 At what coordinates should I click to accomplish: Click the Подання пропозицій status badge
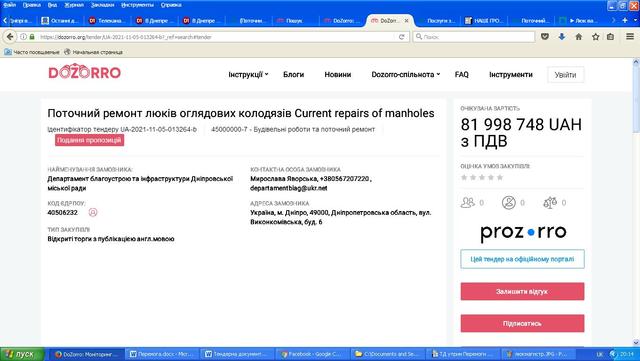[x=89, y=140]
